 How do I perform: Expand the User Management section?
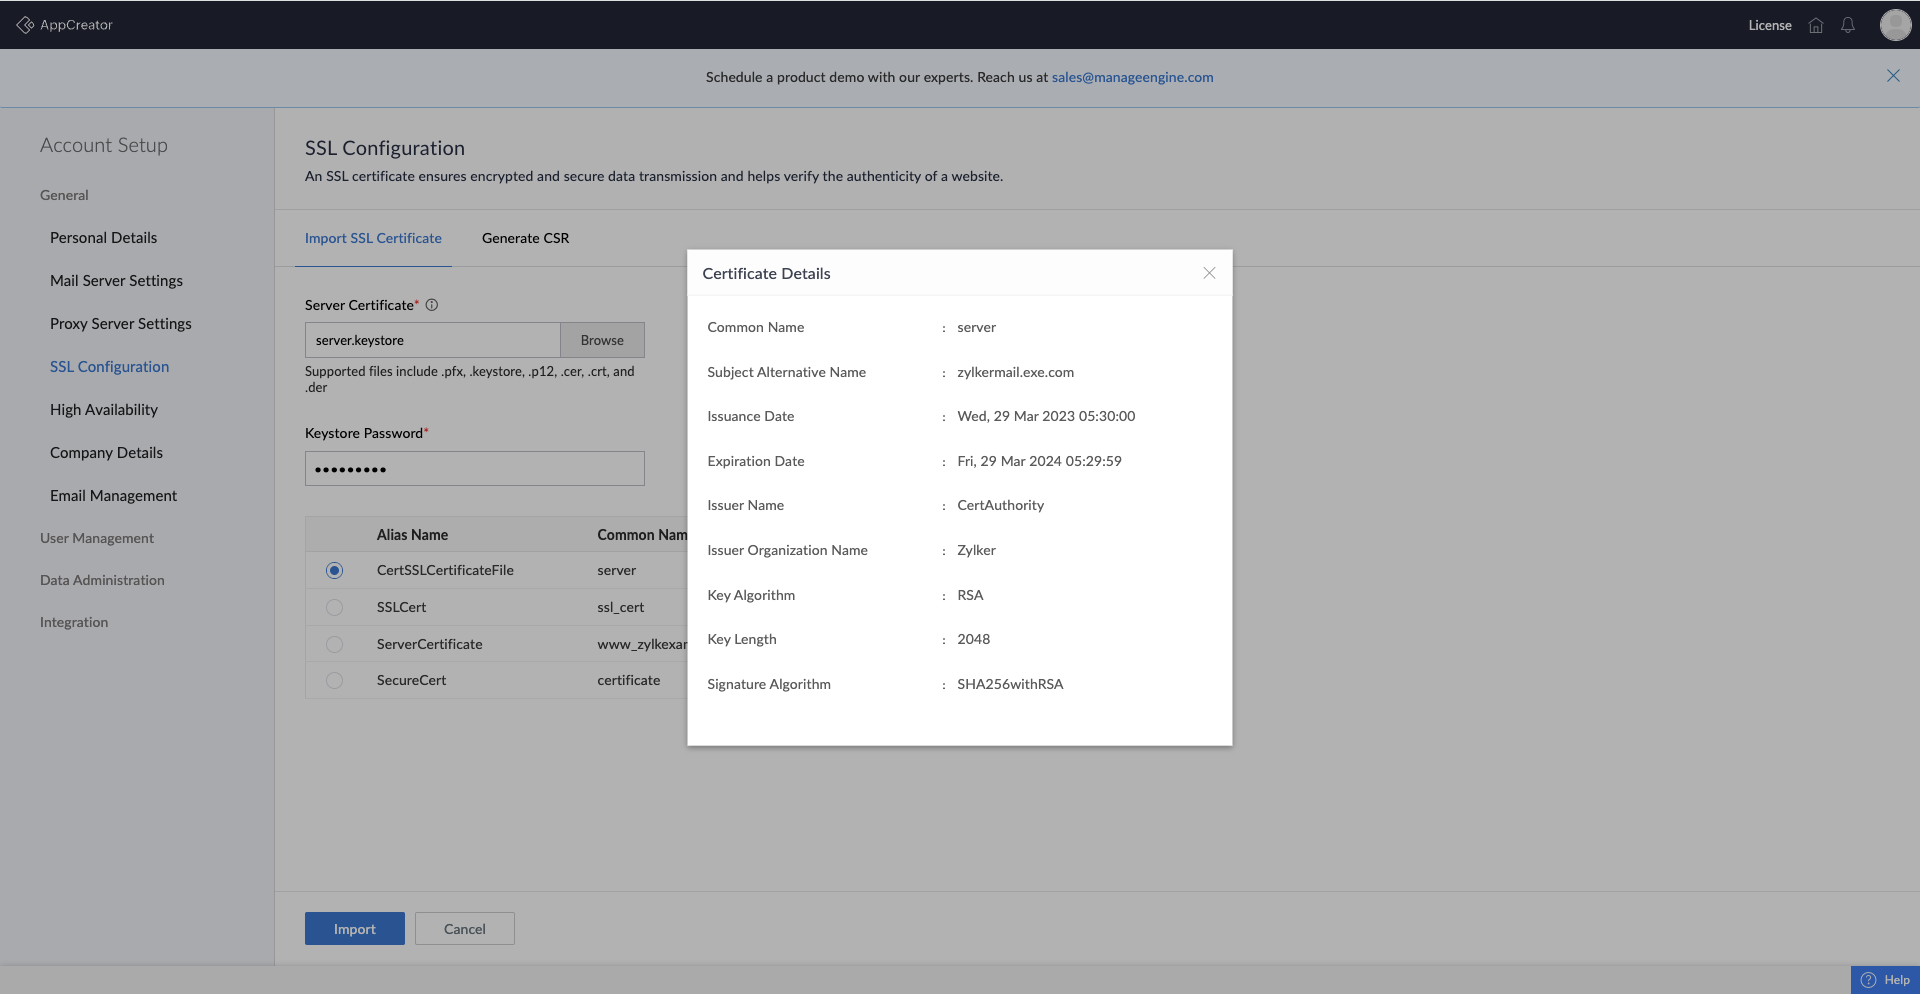click(97, 538)
